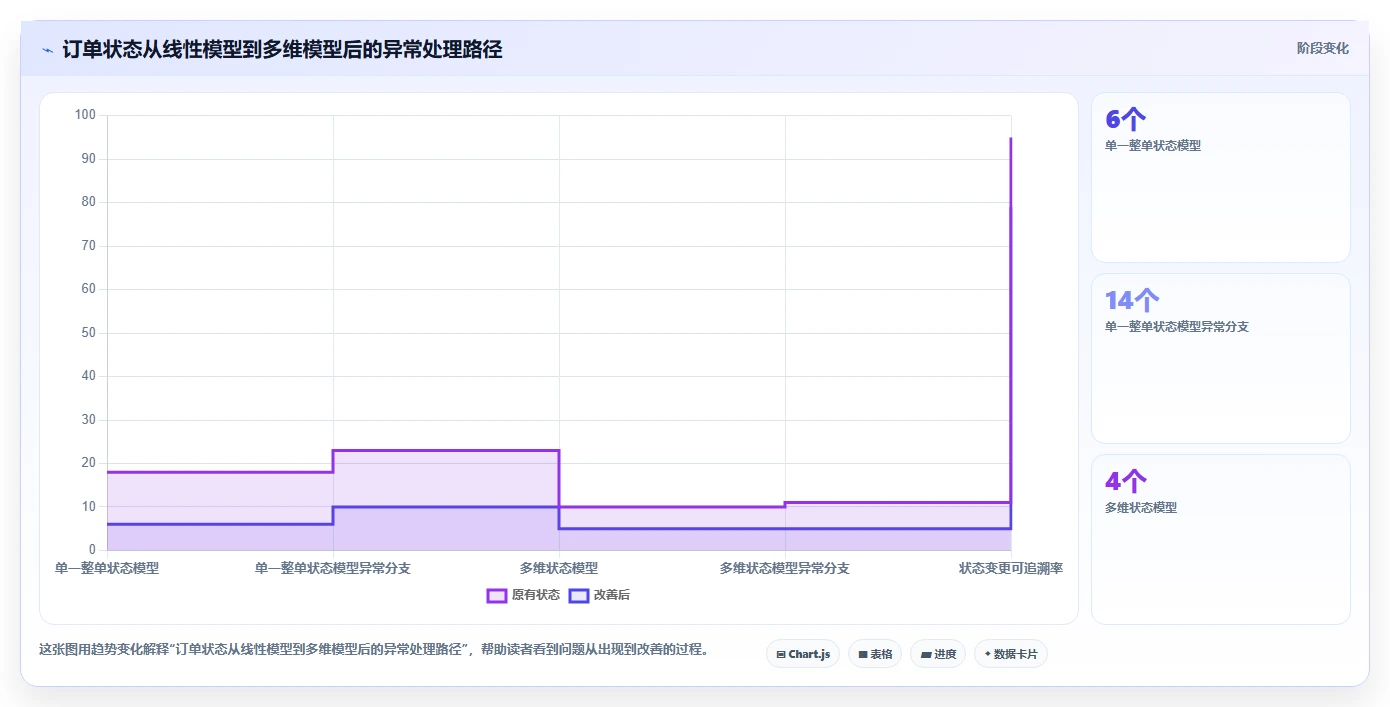Click the description text below the chart
The width and height of the screenshot is (1390, 707).
374,649
